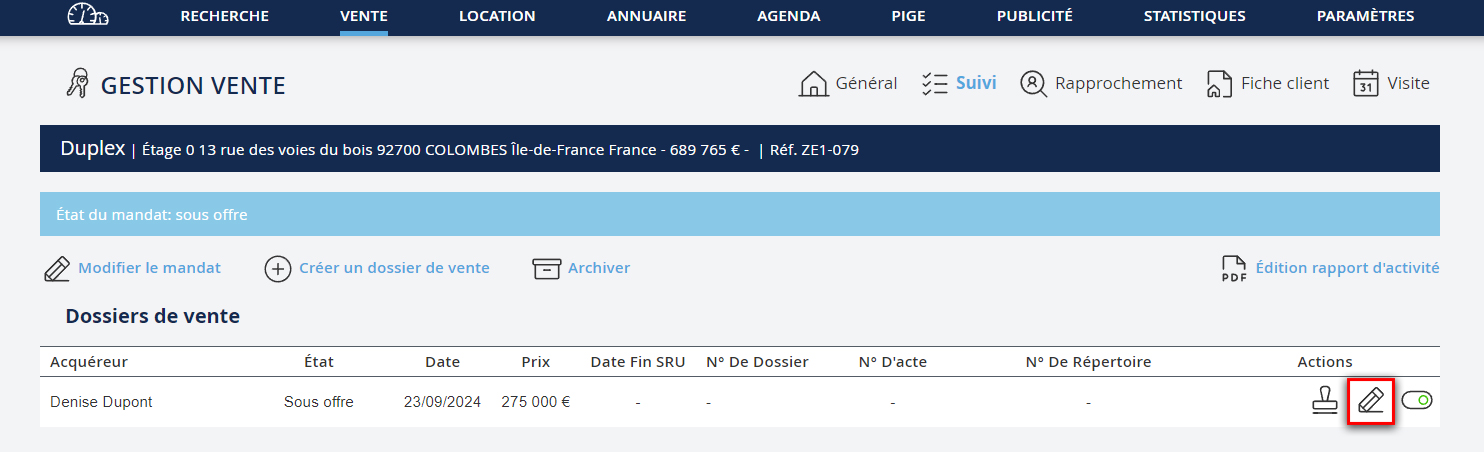Edit the Denise Dupont sale dossier
Image resolution: width=1484 pixels, height=452 pixels.
point(1370,401)
